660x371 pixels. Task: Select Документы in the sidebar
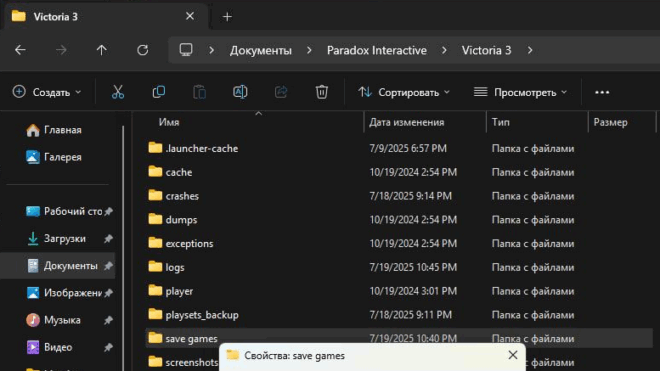[57, 266]
